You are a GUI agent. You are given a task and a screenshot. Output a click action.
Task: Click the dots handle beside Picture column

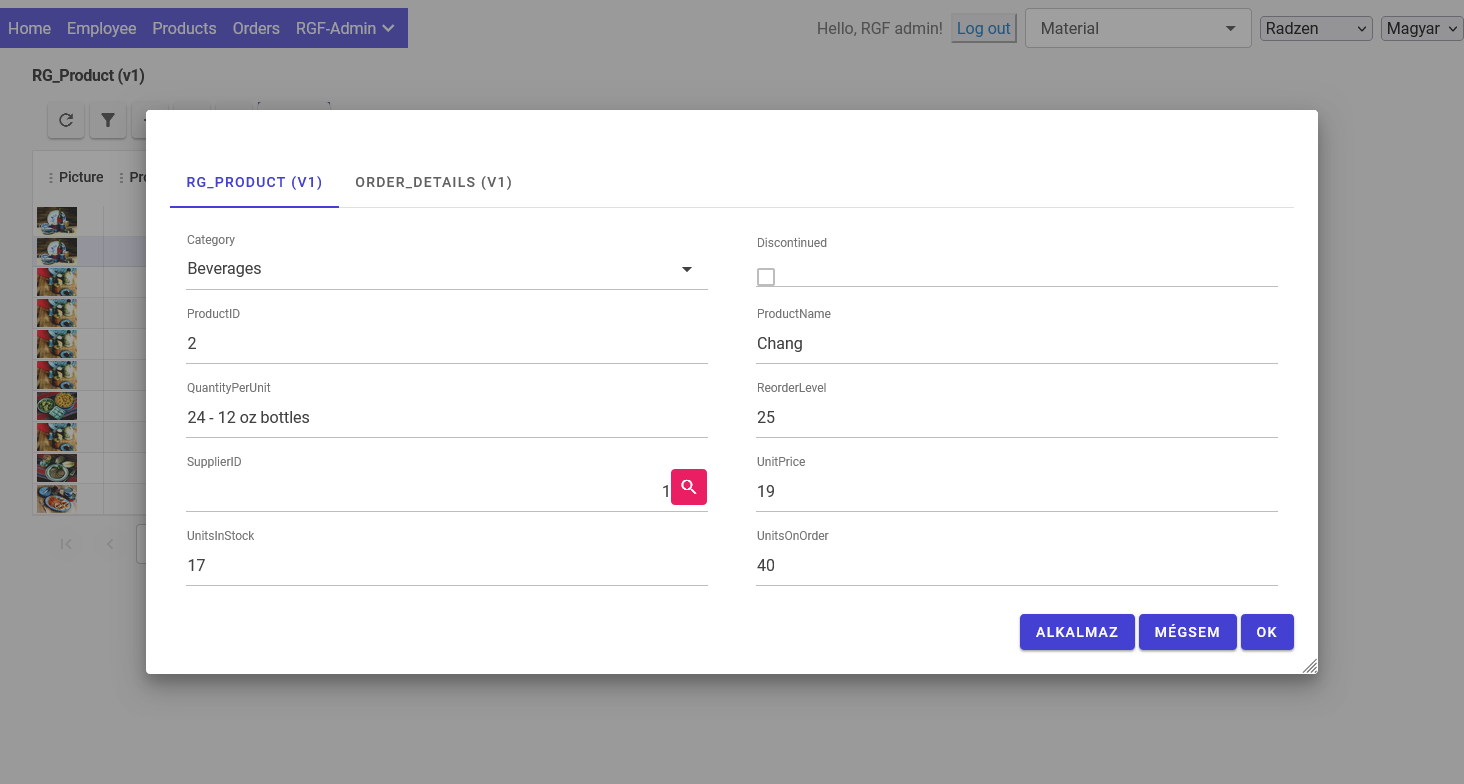[51, 178]
